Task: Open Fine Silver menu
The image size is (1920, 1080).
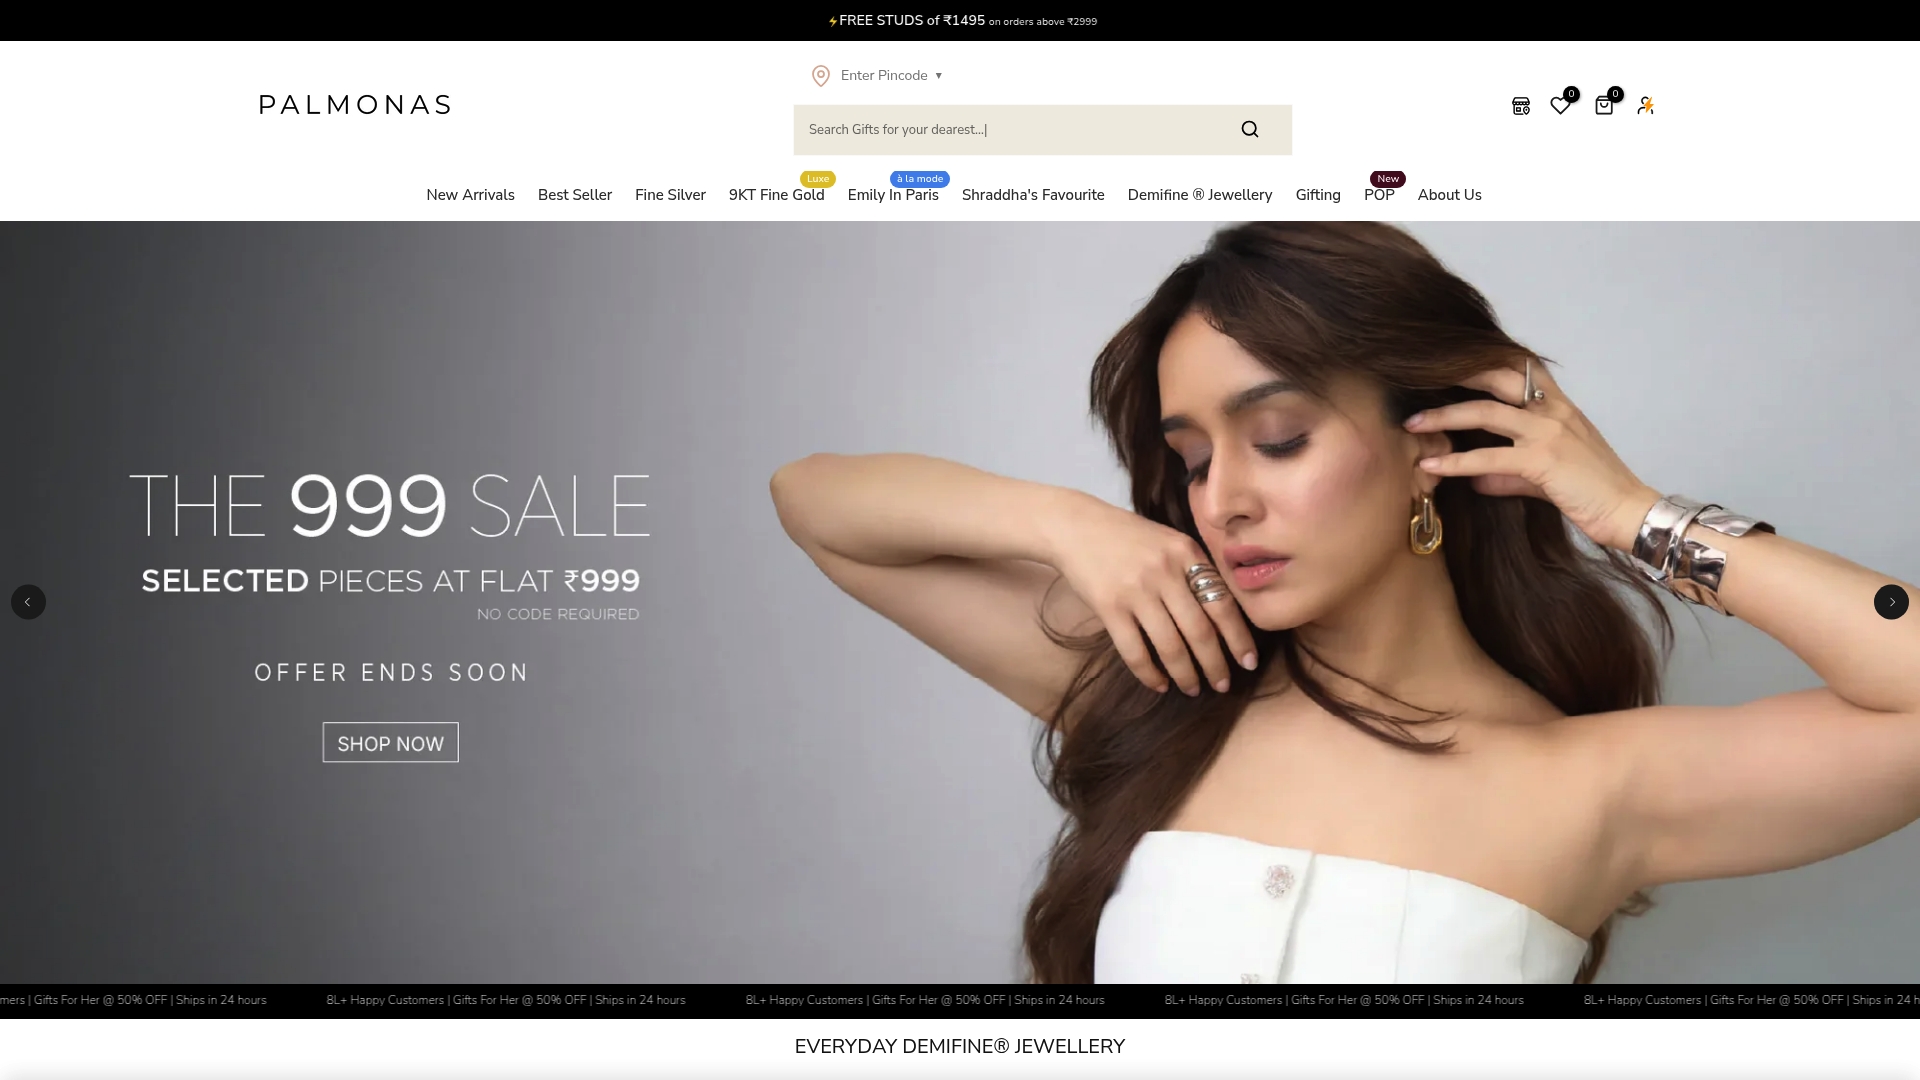Action: 670,195
